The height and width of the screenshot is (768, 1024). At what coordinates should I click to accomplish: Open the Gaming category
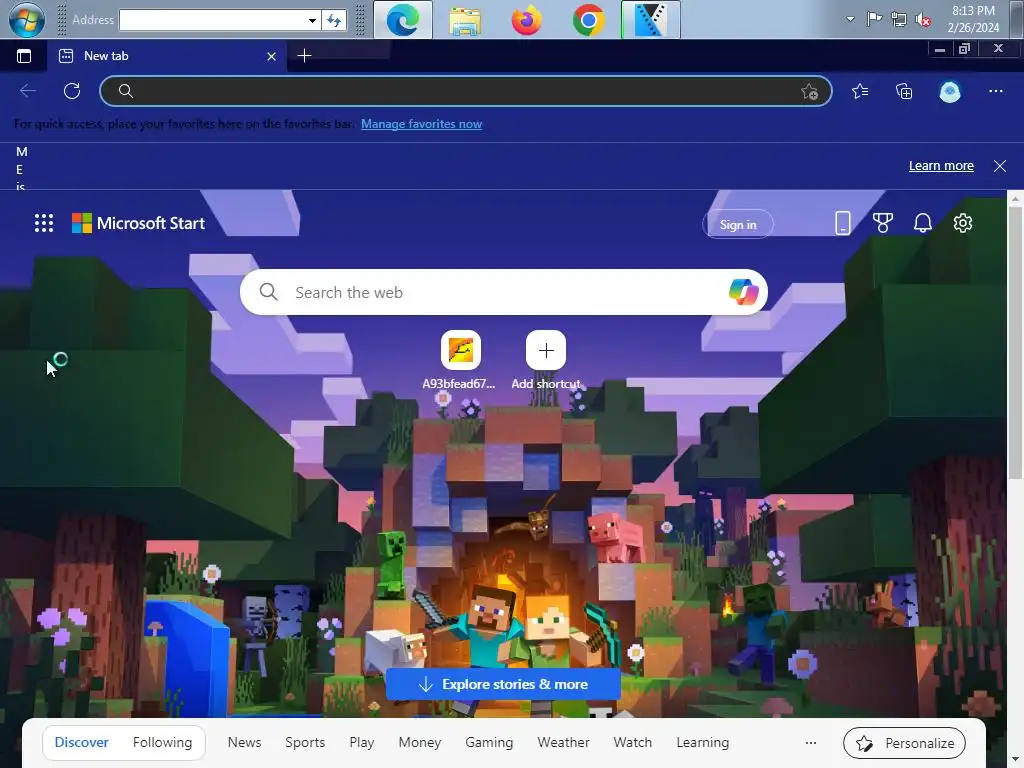(x=489, y=743)
